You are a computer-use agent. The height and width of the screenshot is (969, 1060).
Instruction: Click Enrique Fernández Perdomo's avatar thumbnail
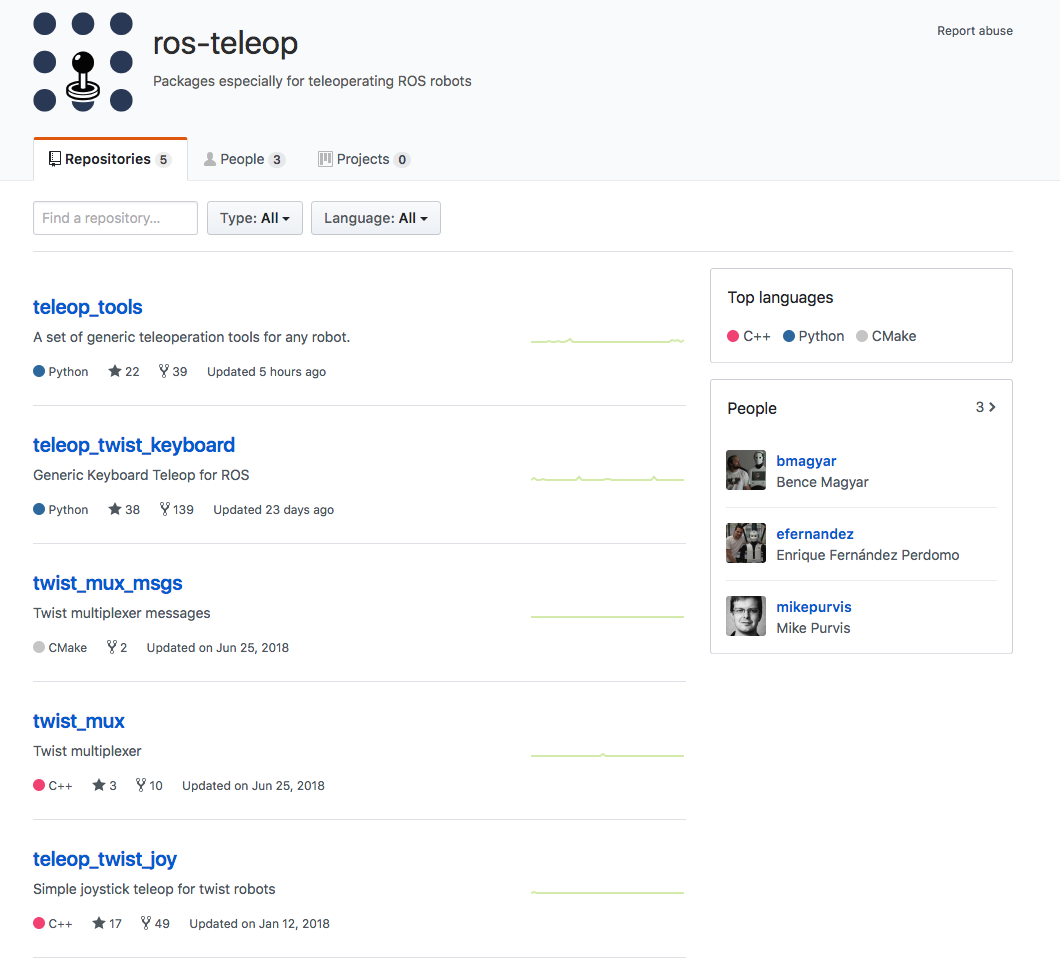(x=746, y=543)
